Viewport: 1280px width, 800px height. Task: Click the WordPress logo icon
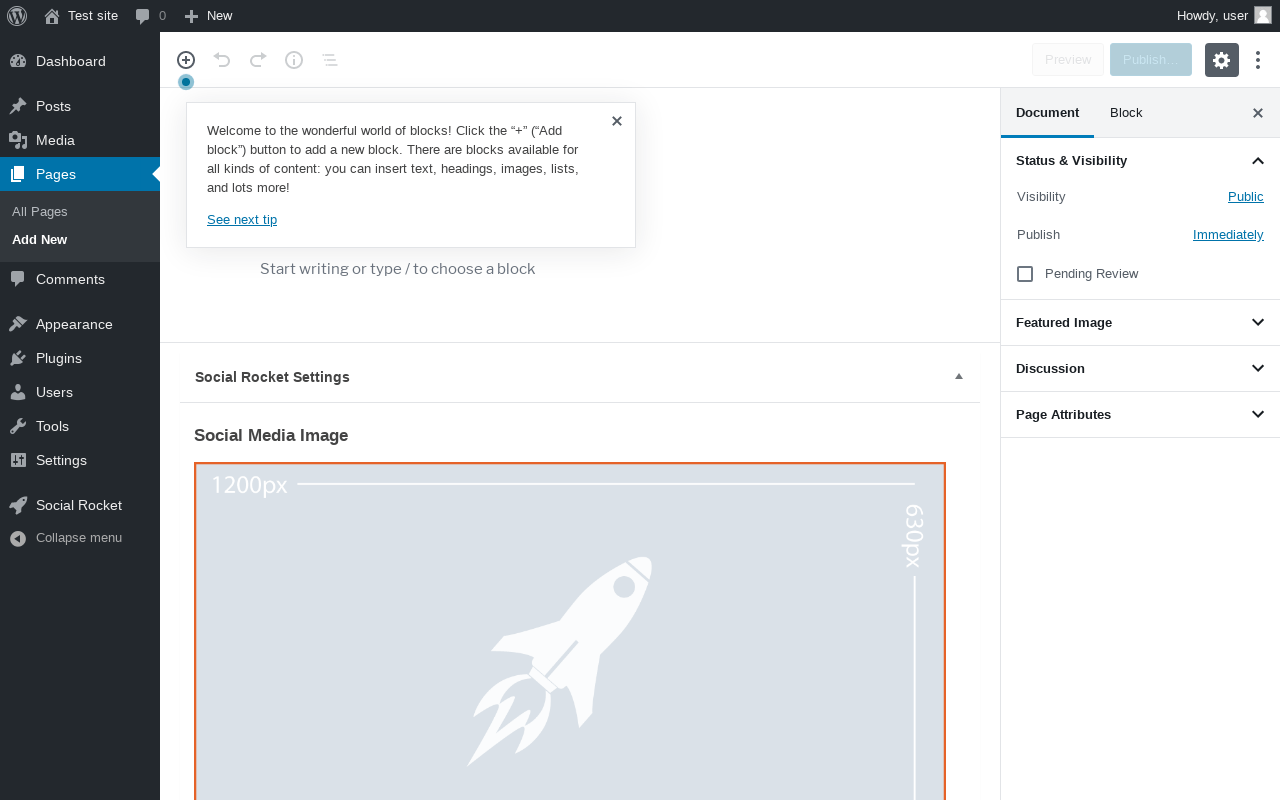(17, 16)
